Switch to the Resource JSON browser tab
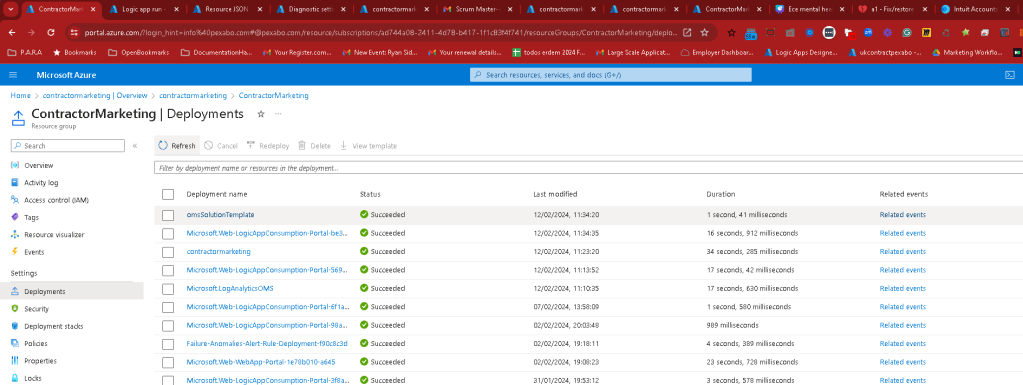Image resolution: width=1023 pixels, height=385 pixels. point(228,10)
